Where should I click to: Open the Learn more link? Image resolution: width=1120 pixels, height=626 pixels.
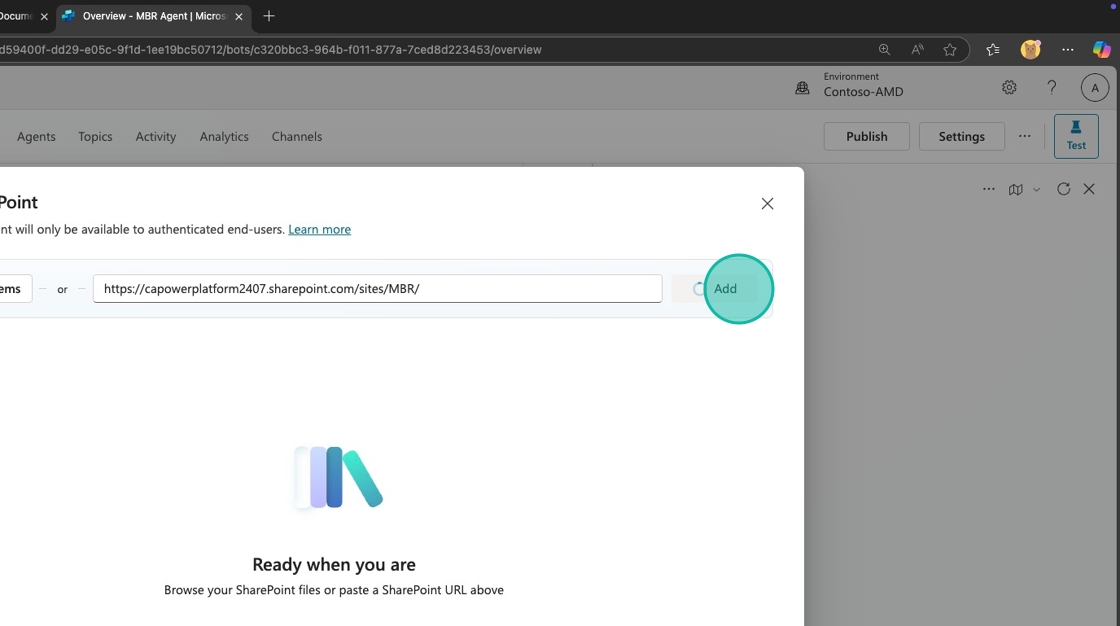[319, 229]
